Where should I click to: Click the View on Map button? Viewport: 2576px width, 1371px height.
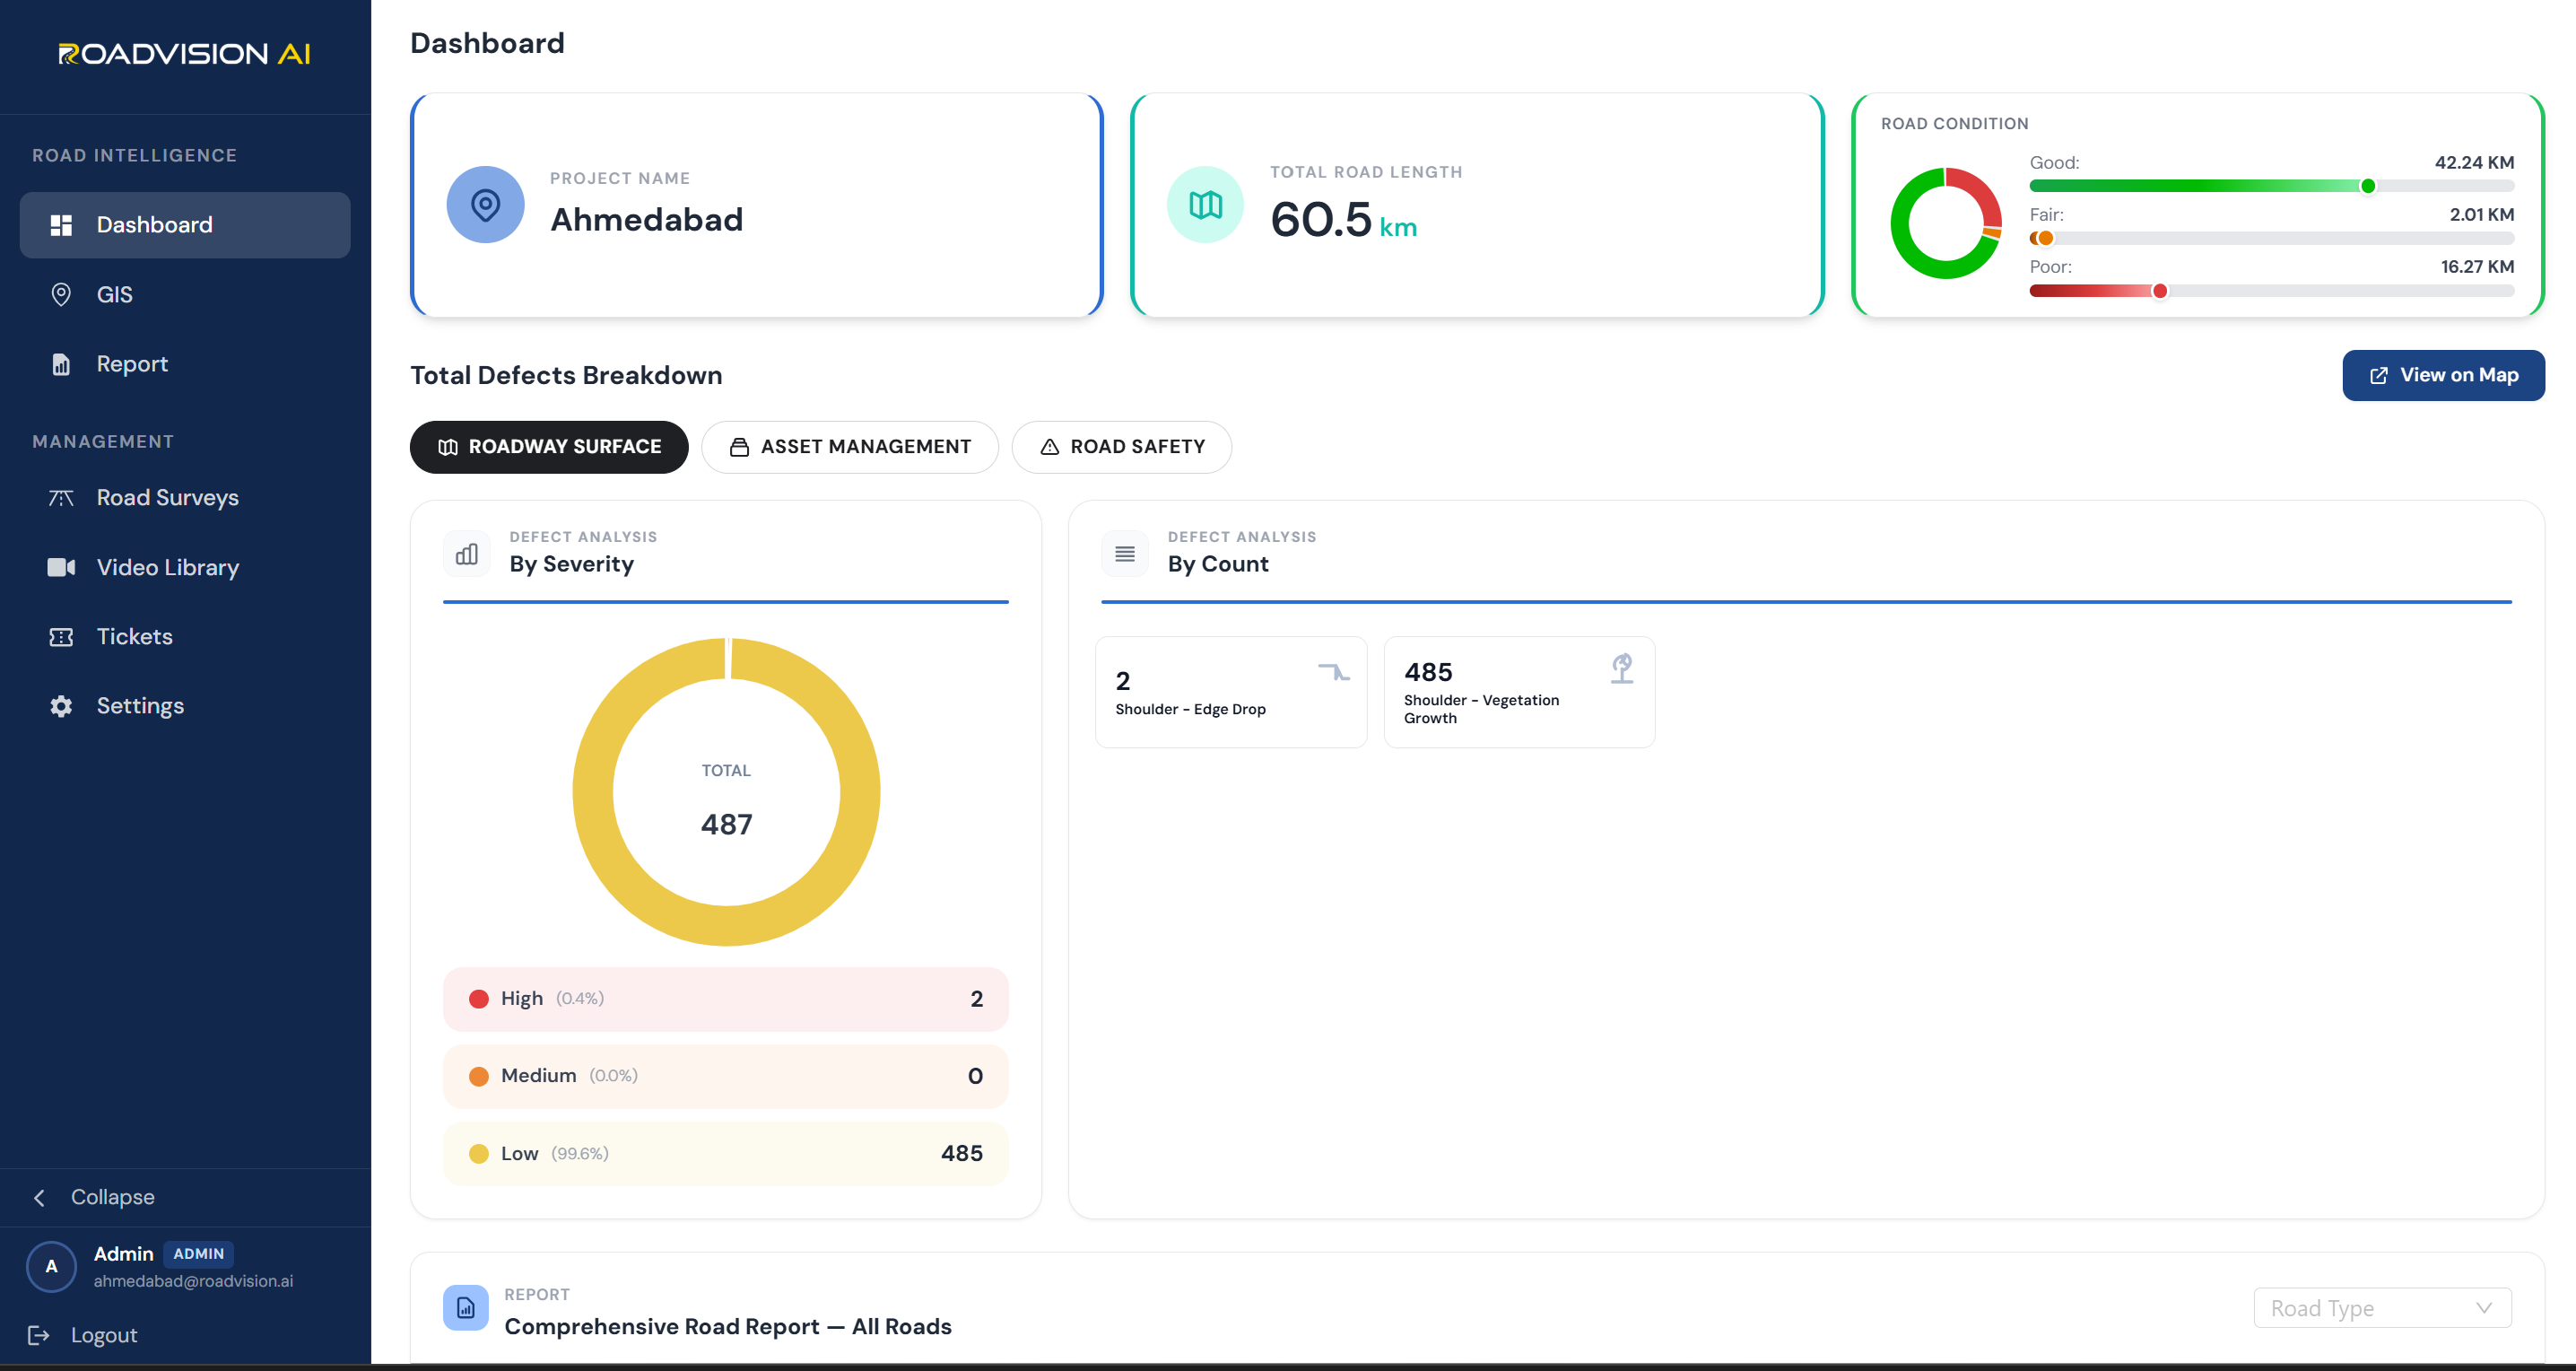point(2443,375)
